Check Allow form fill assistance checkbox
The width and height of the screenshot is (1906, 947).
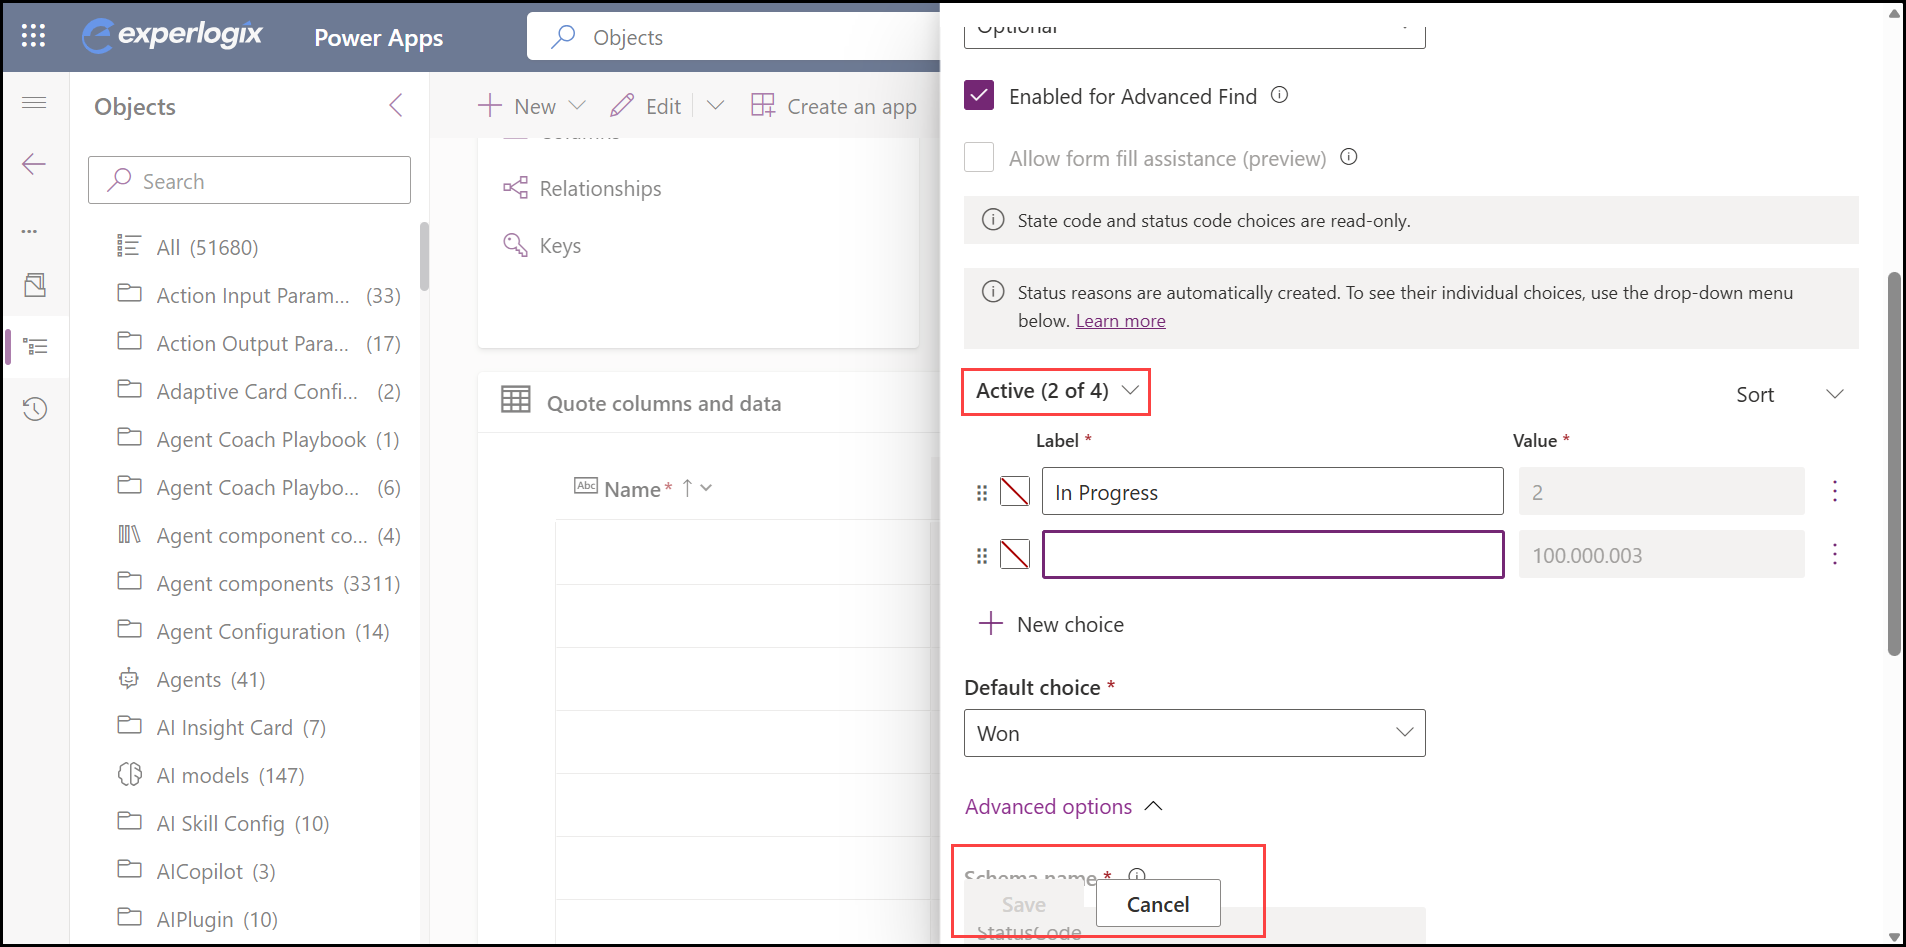[x=979, y=157]
